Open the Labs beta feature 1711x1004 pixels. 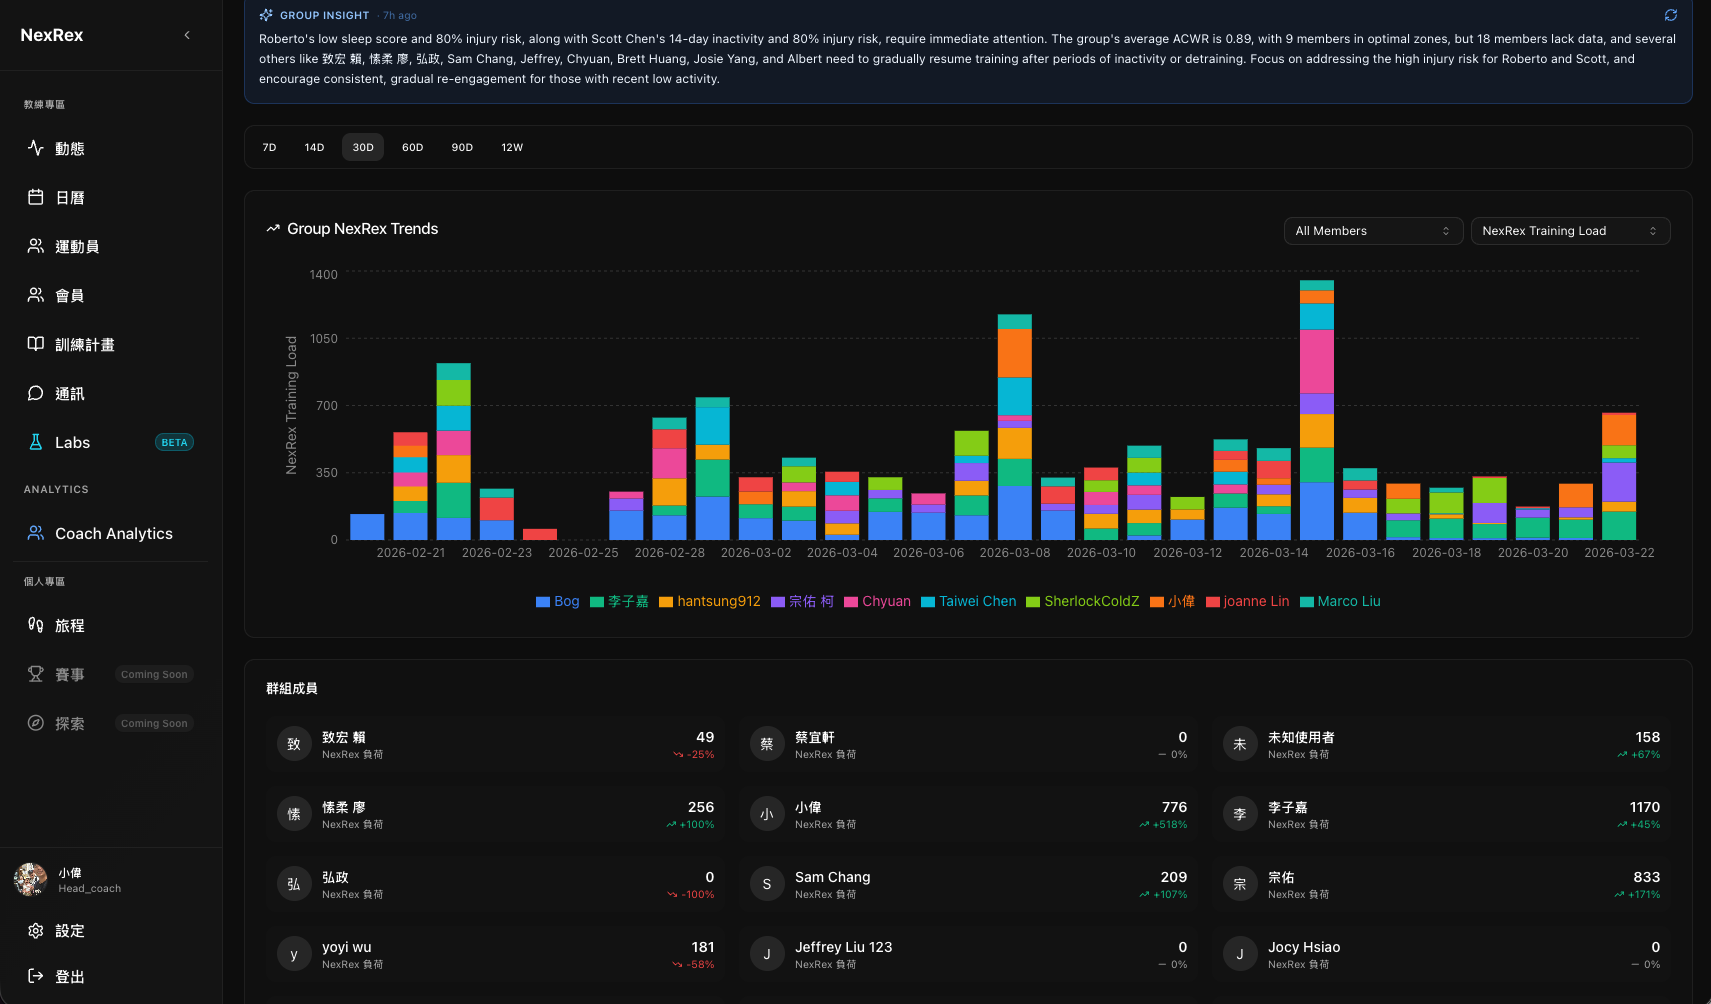[70, 442]
